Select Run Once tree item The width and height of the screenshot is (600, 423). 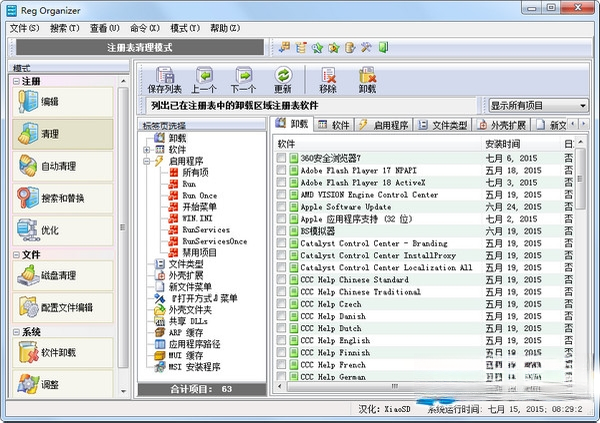199,196
